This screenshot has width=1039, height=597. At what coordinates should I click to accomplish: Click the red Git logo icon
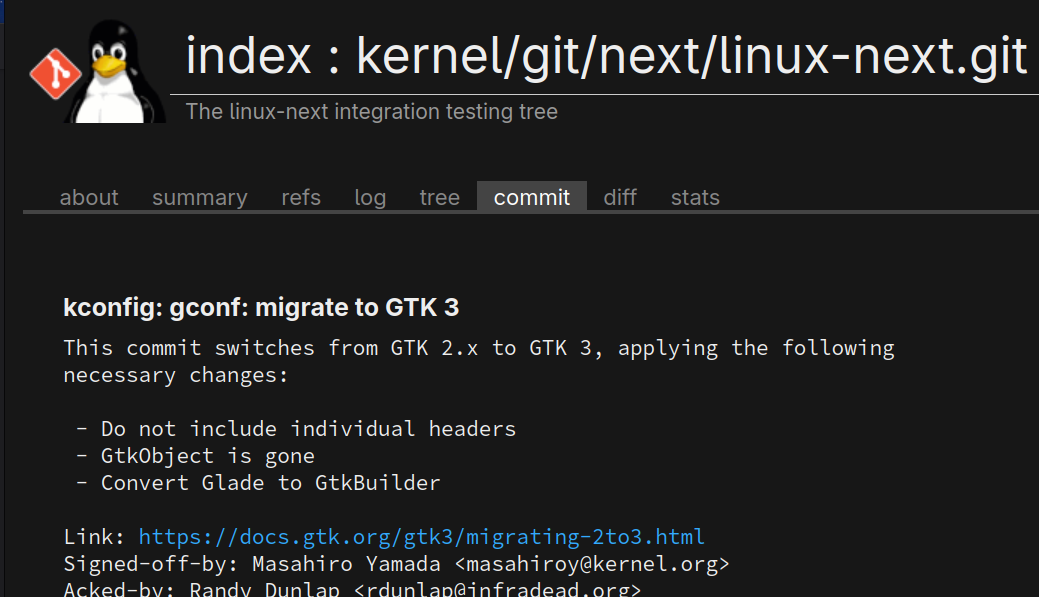(x=55, y=74)
